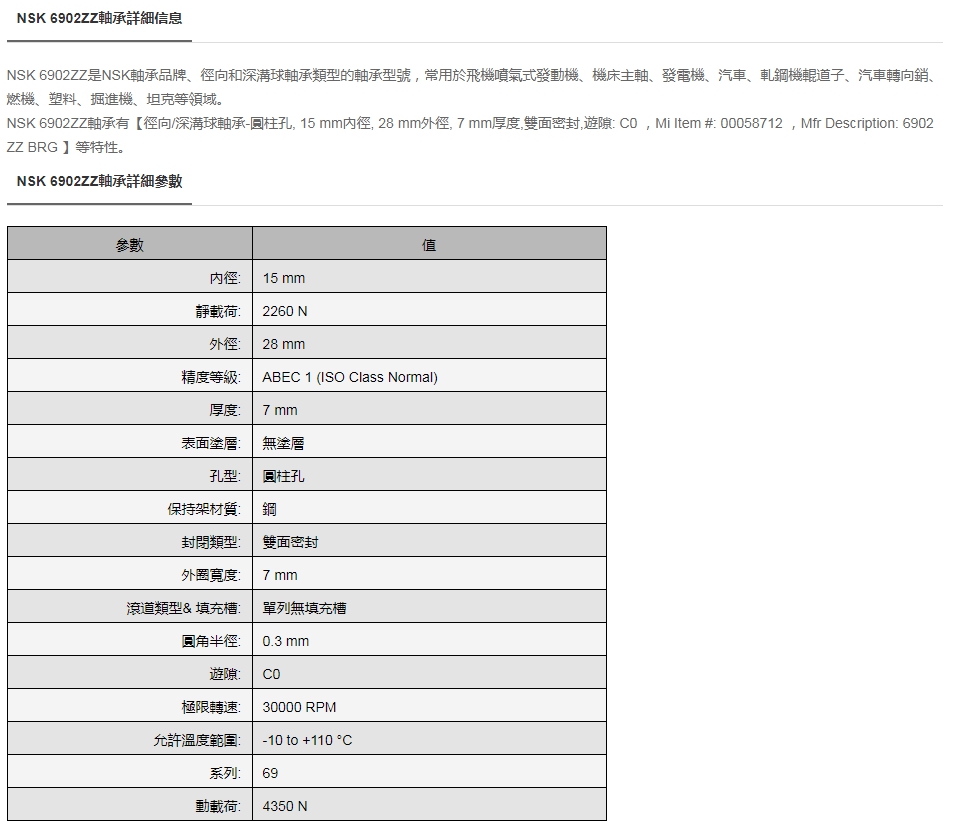The height and width of the screenshot is (828, 956).
Task: Select the "C0" value in the table
Action: [271, 673]
